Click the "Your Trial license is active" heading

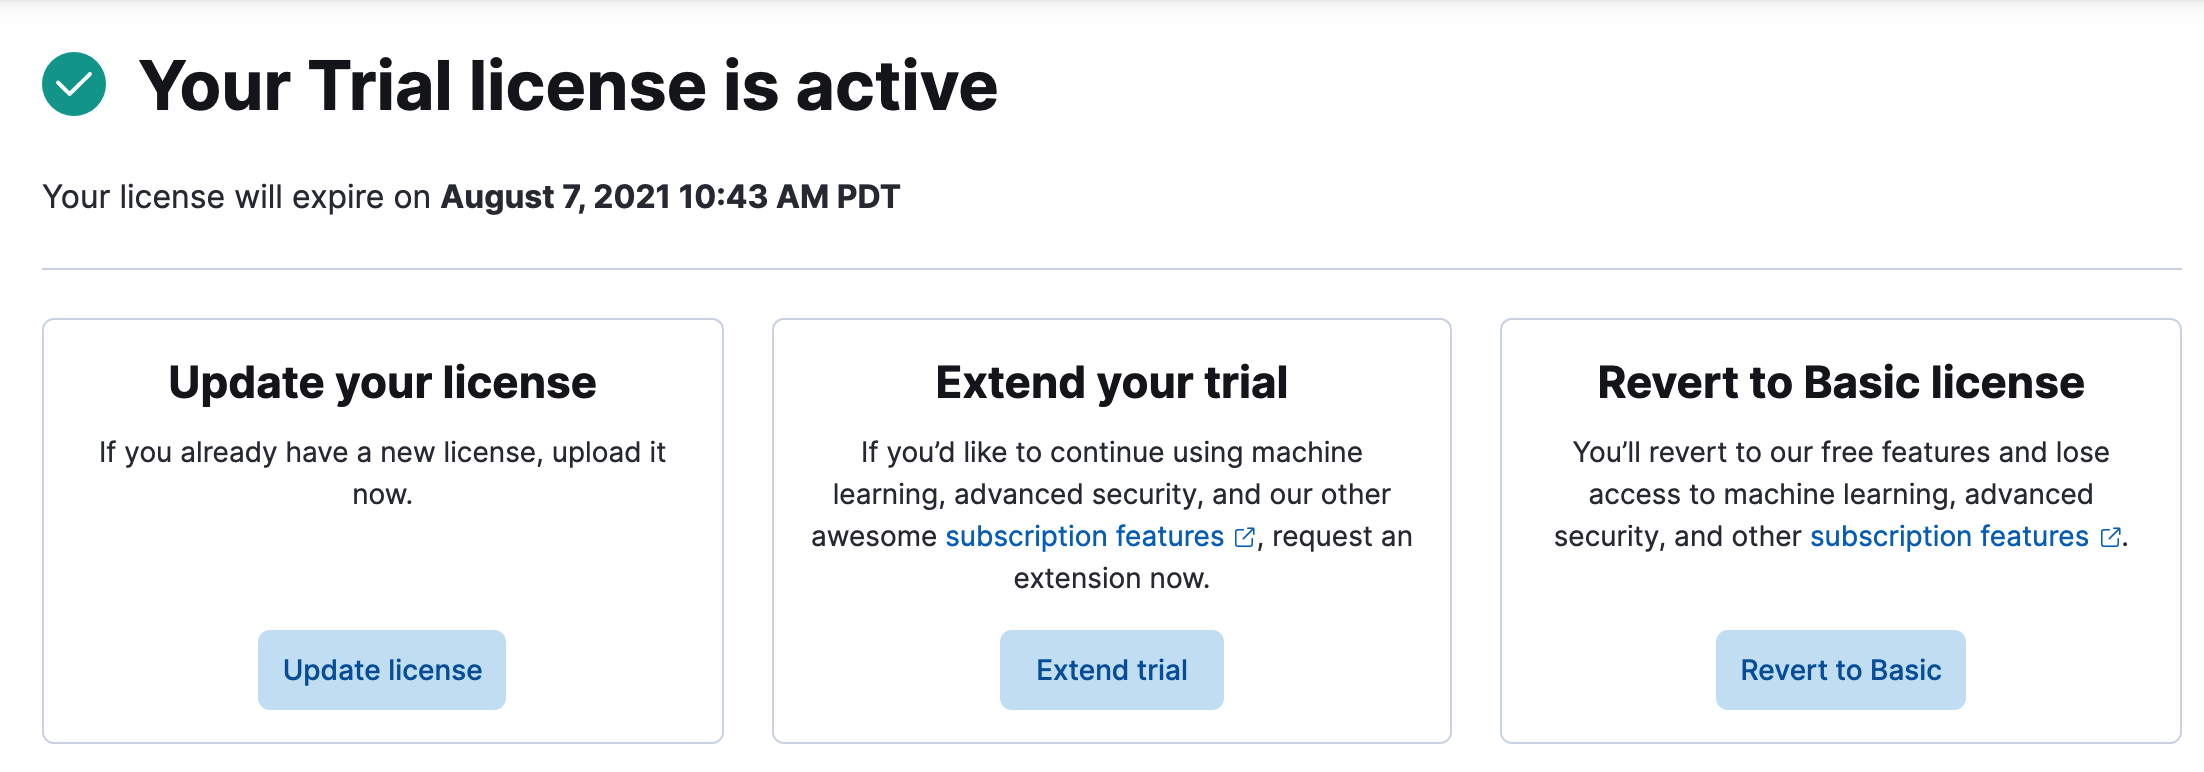[x=568, y=86]
